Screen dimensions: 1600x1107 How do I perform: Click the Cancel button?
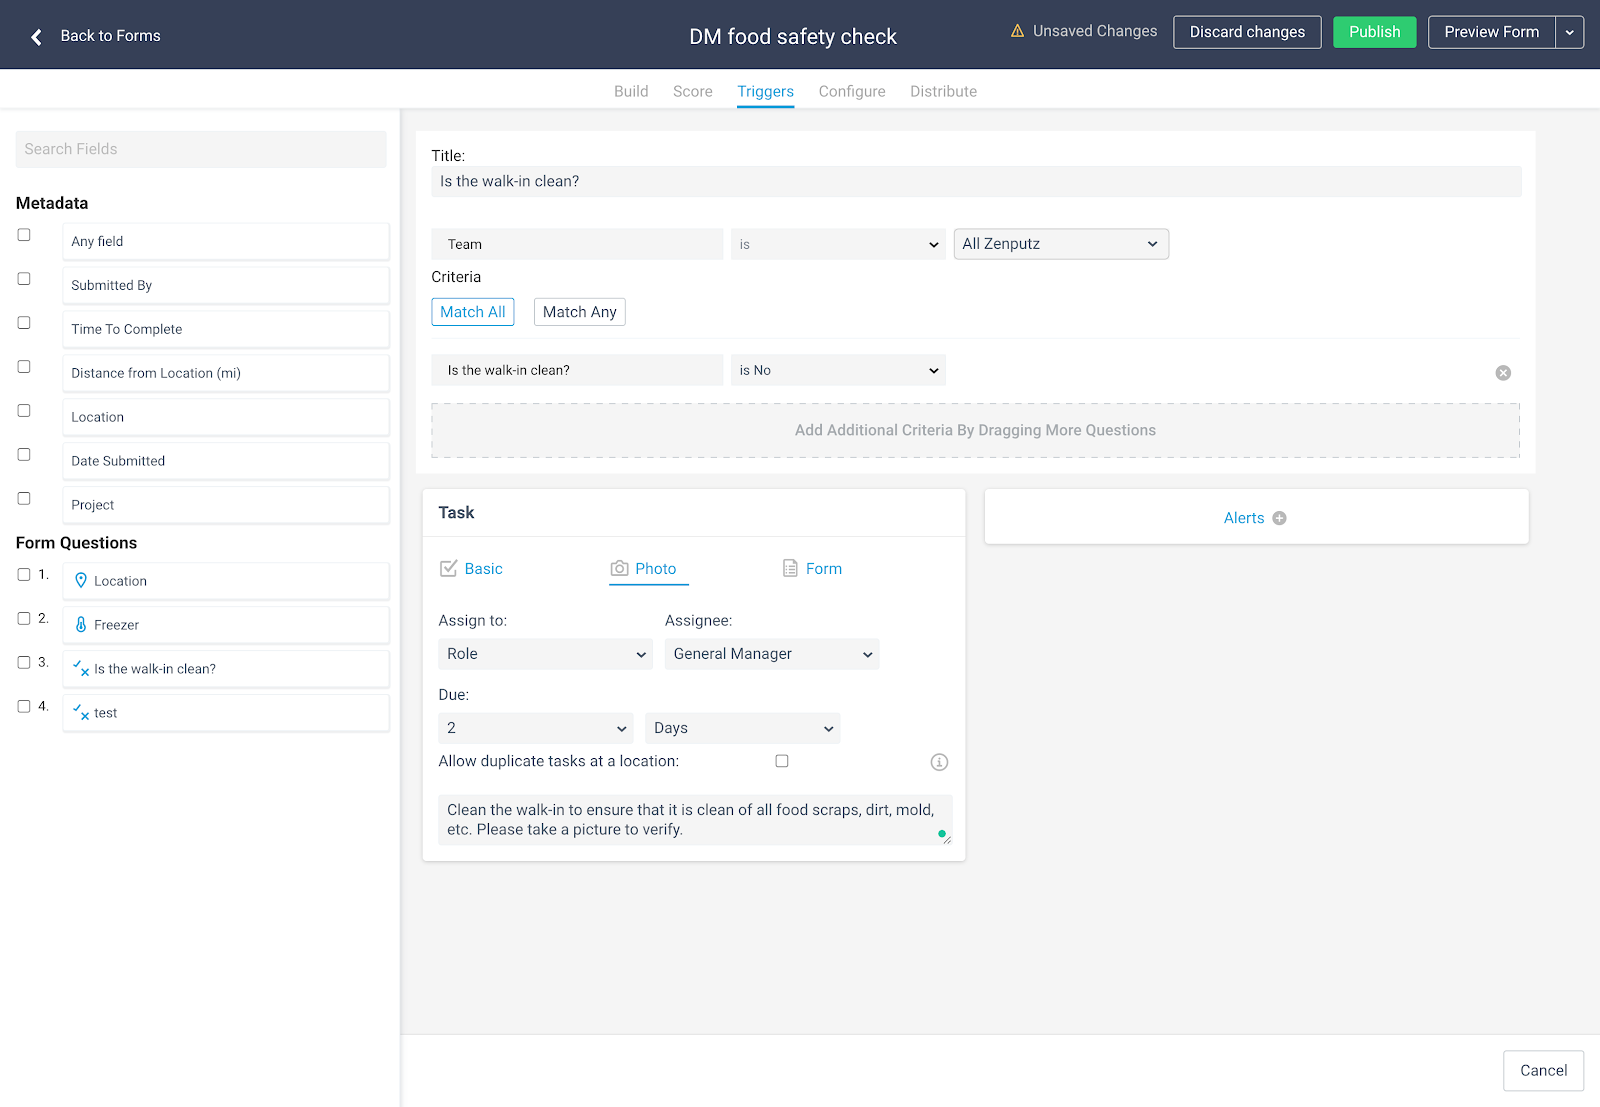(1544, 1070)
